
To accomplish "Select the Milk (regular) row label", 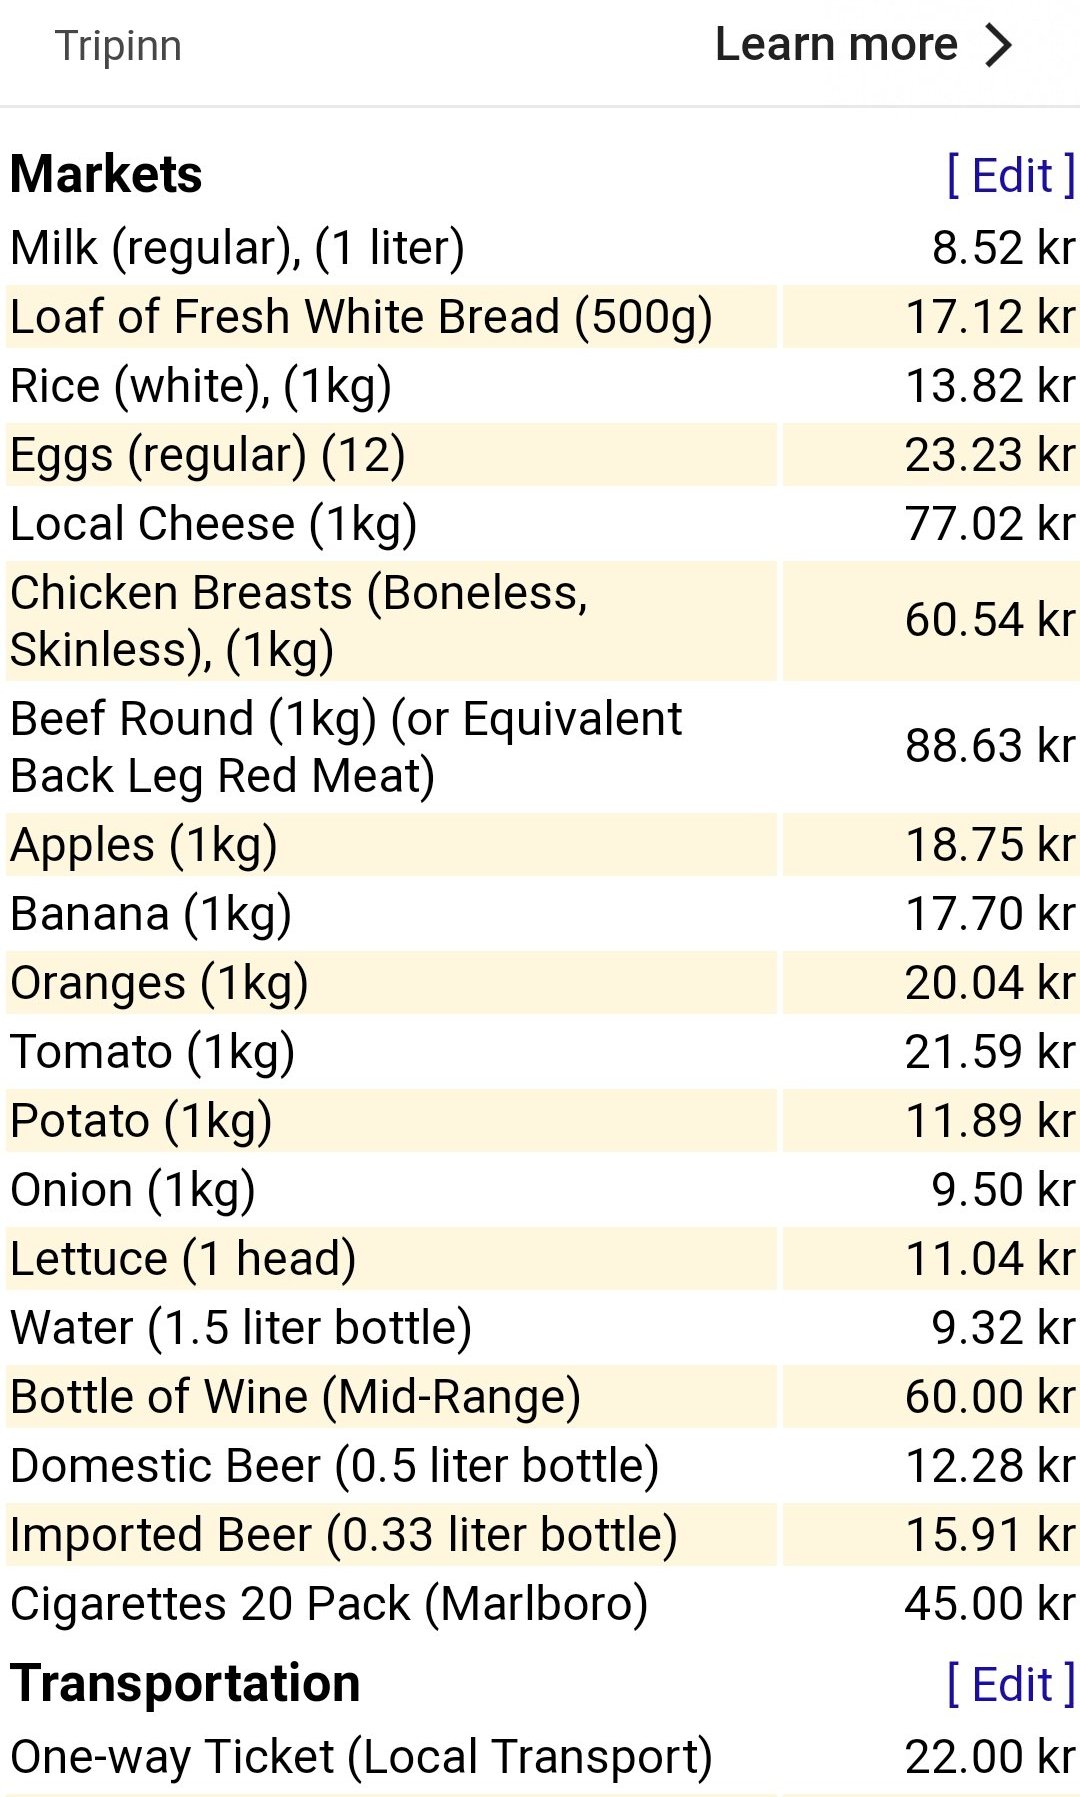I will pyautogui.click(x=238, y=248).
